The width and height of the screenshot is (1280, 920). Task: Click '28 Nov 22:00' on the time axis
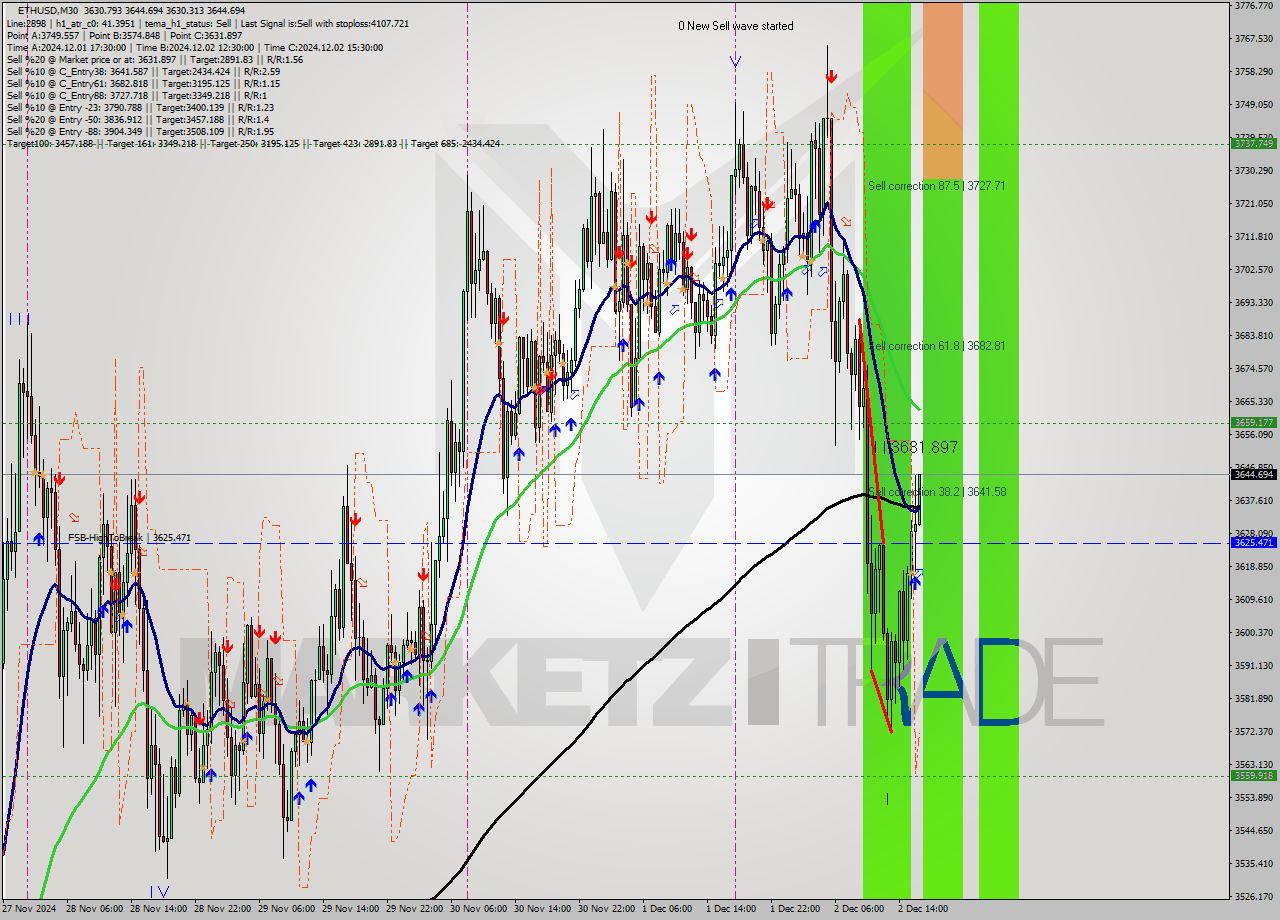222,909
